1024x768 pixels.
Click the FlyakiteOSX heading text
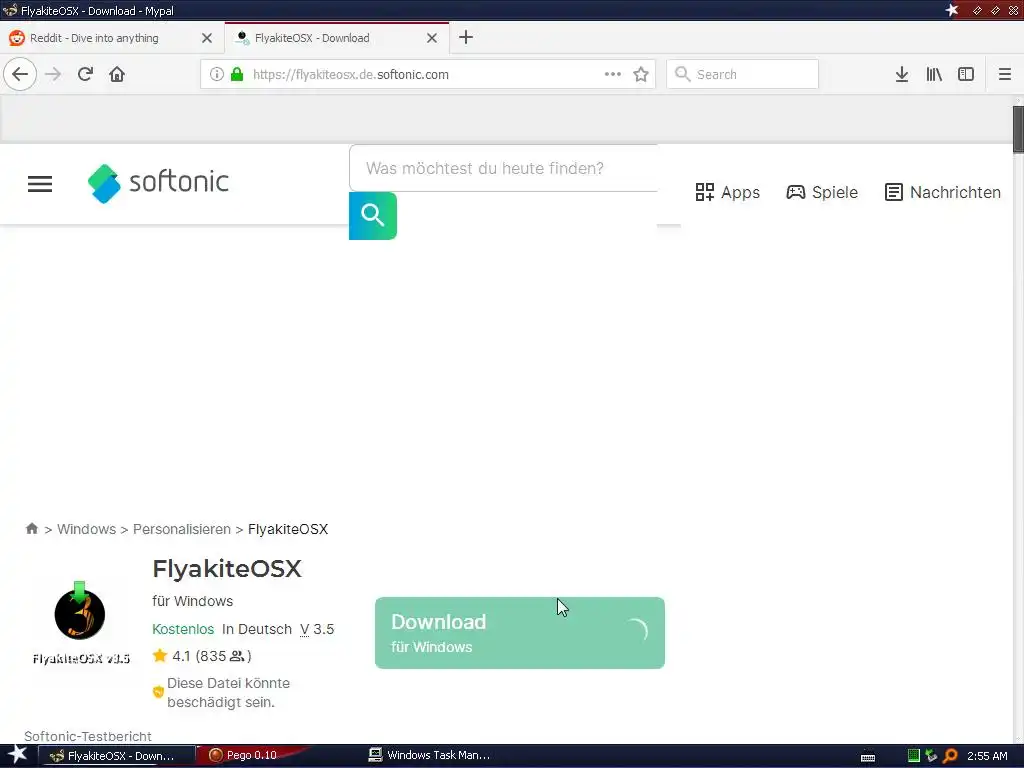[x=227, y=569]
